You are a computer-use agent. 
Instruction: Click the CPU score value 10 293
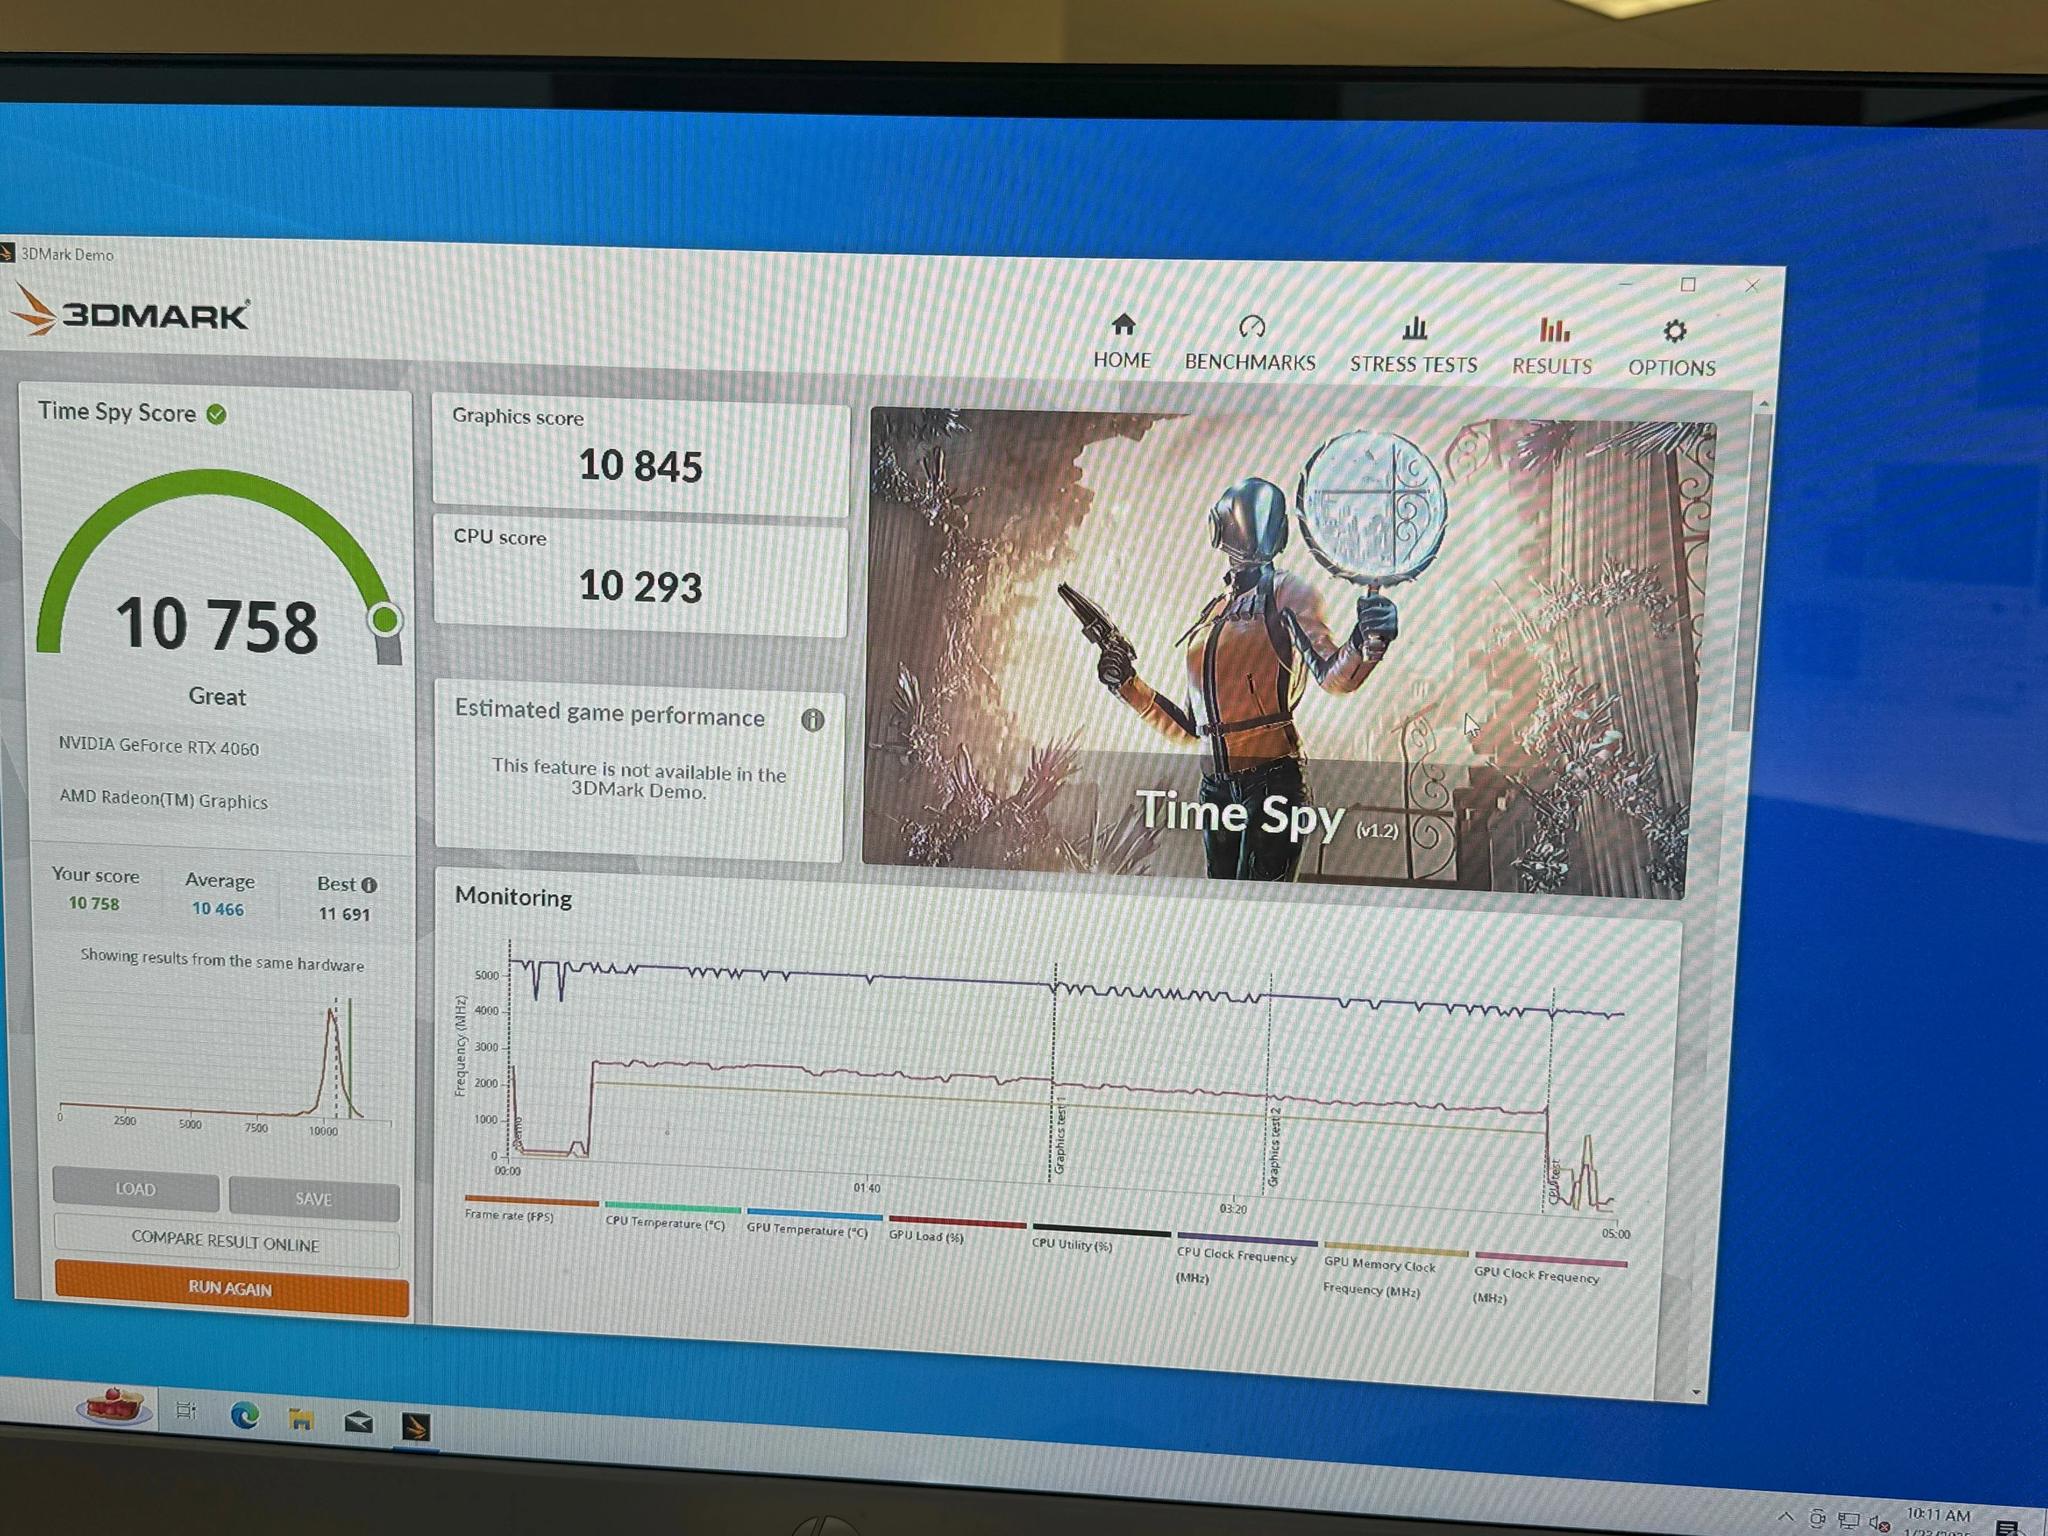pyautogui.click(x=641, y=586)
